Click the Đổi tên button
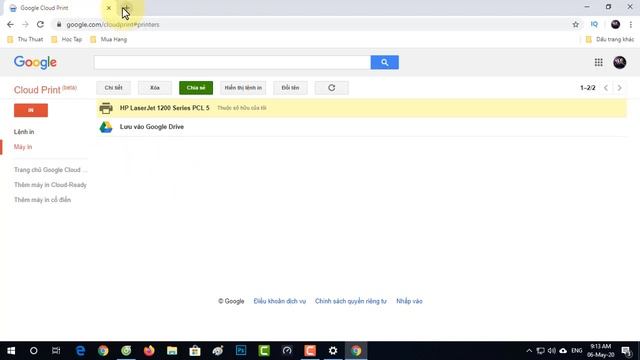Image resolution: width=640 pixels, height=360 pixels. coord(290,88)
